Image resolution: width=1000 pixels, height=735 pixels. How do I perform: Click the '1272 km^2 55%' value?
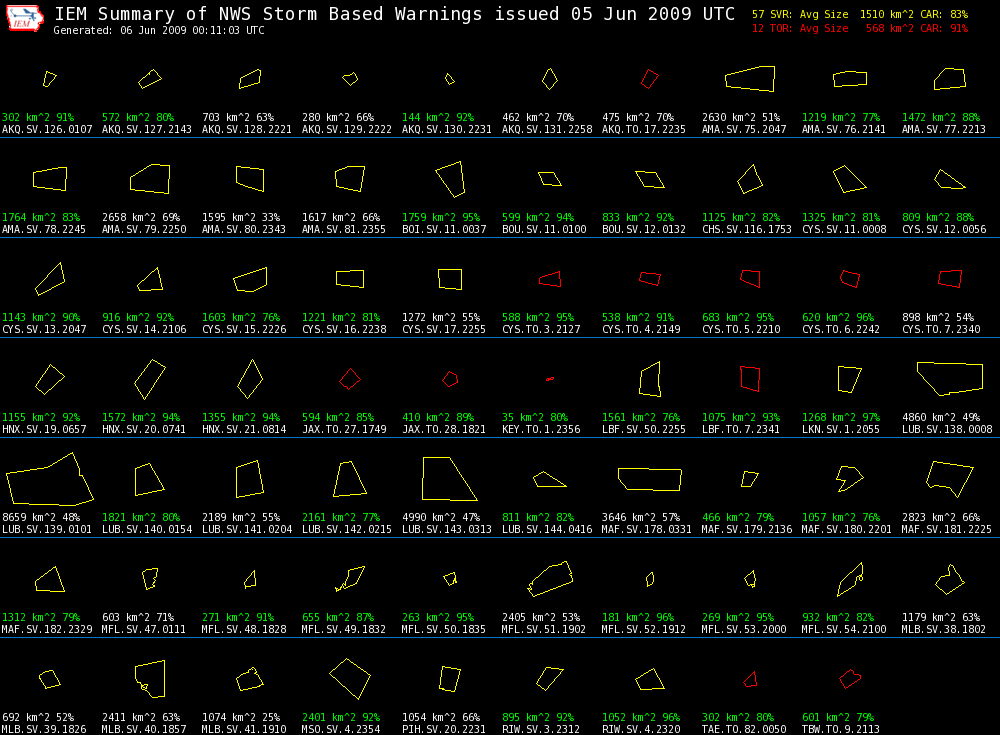441,317
